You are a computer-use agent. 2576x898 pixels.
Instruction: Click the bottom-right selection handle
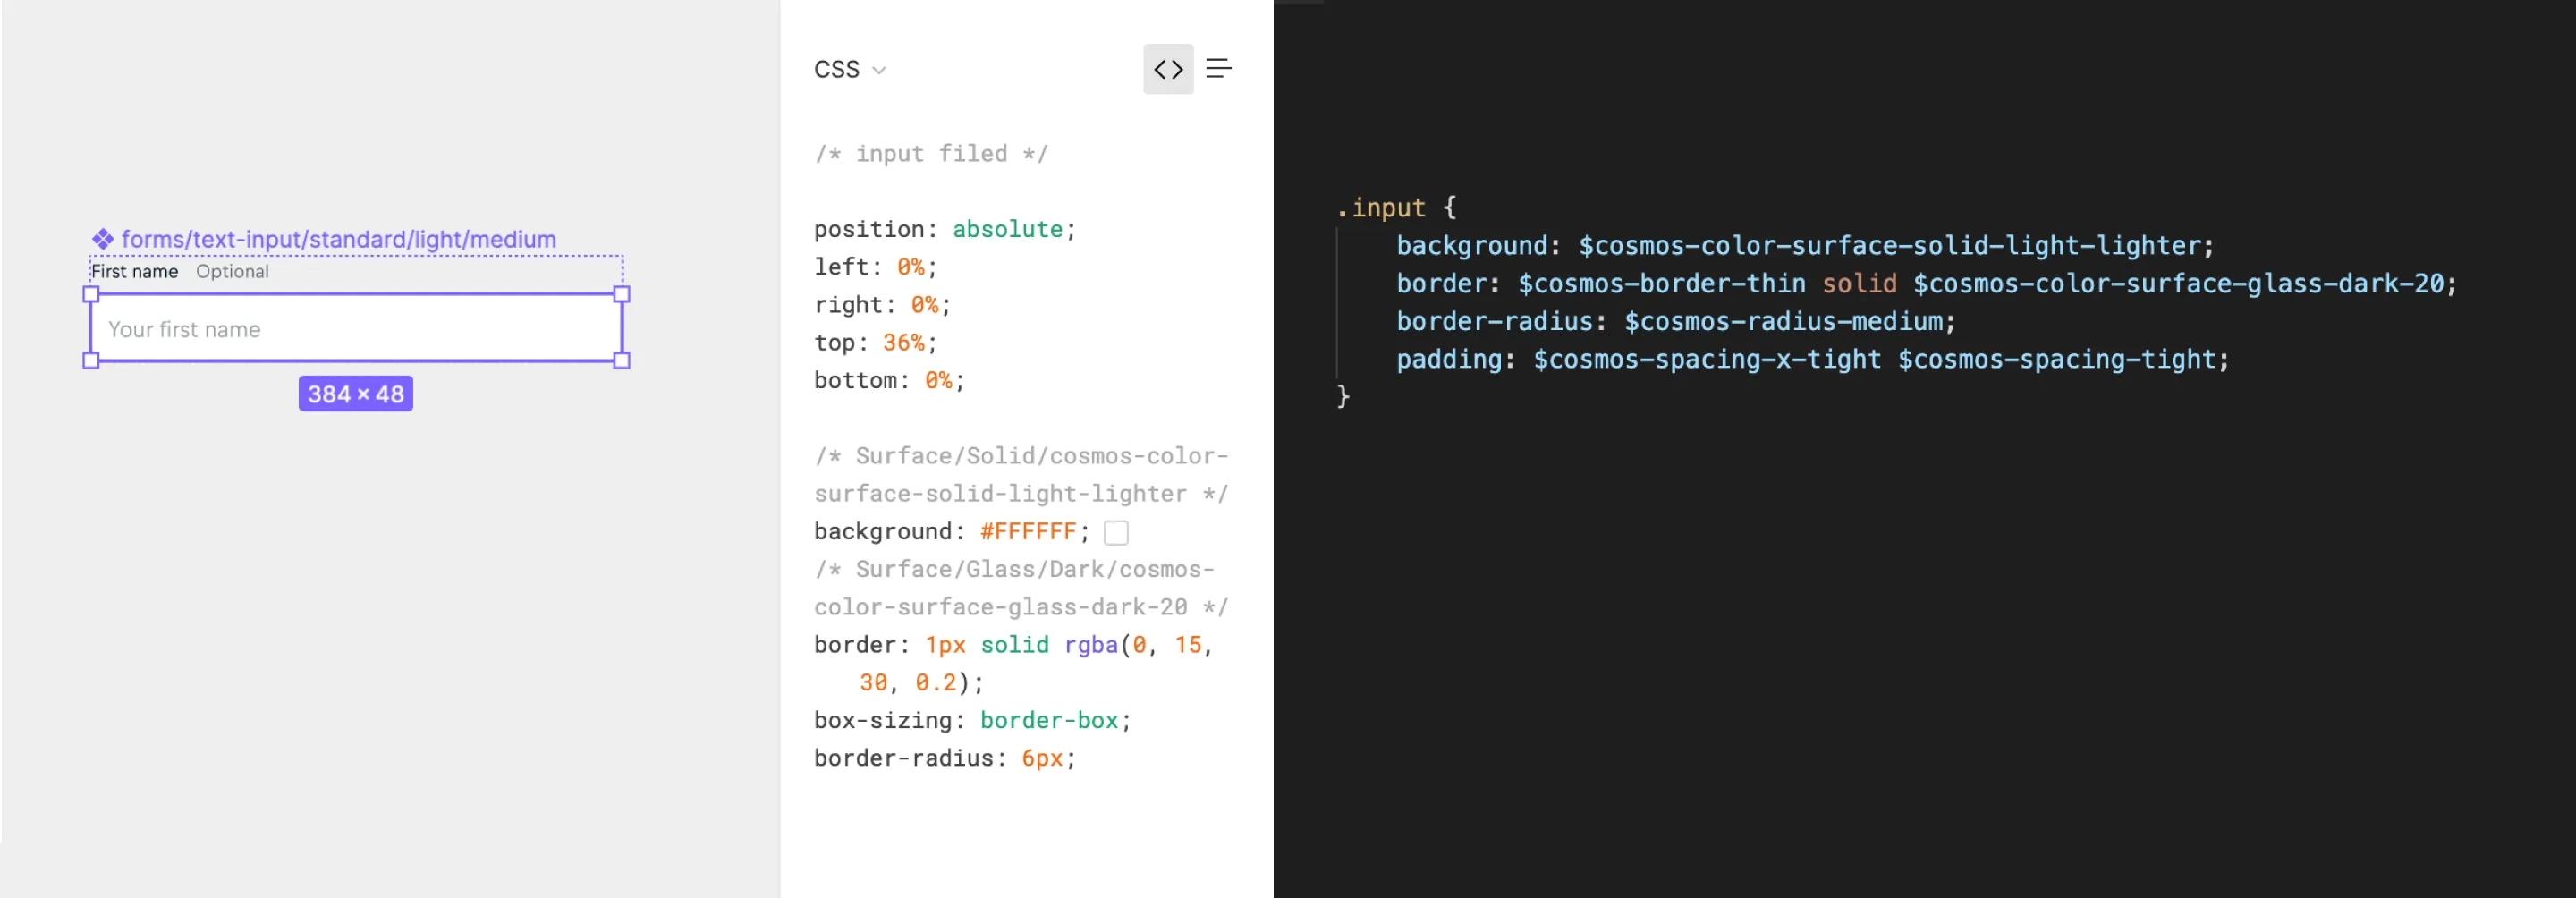point(622,361)
